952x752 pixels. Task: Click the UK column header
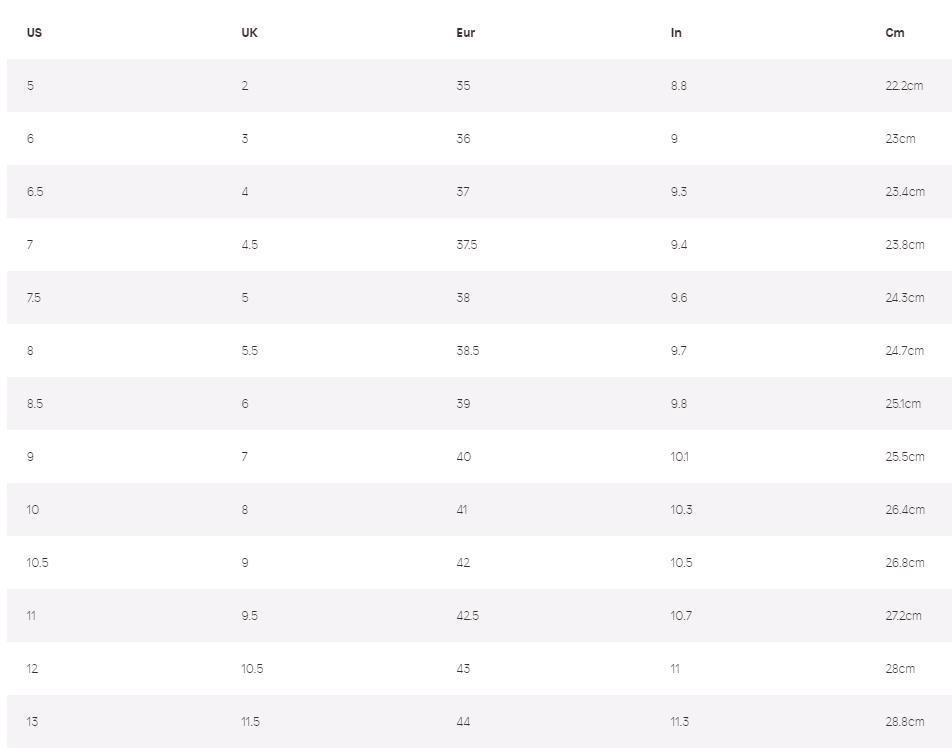pos(249,33)
